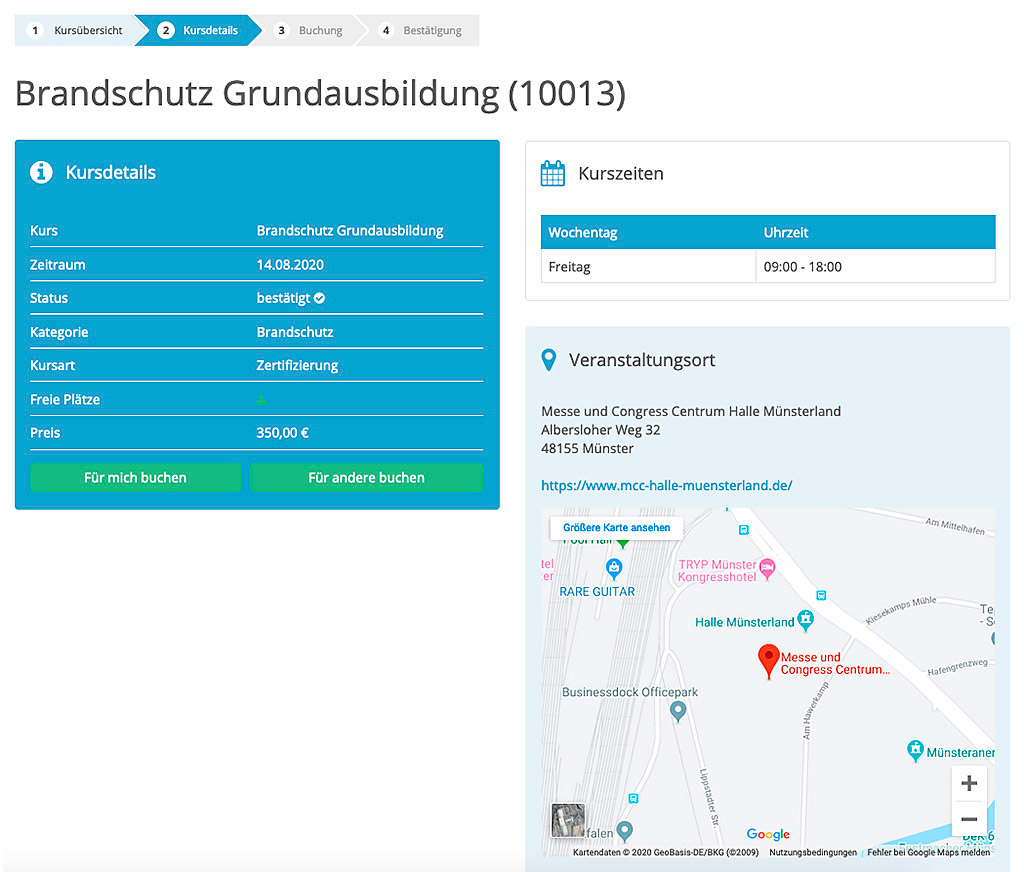Click the bus stop icon near Am Mittelhafen
Screen dimensions: 1024x872
coord(743,530)
